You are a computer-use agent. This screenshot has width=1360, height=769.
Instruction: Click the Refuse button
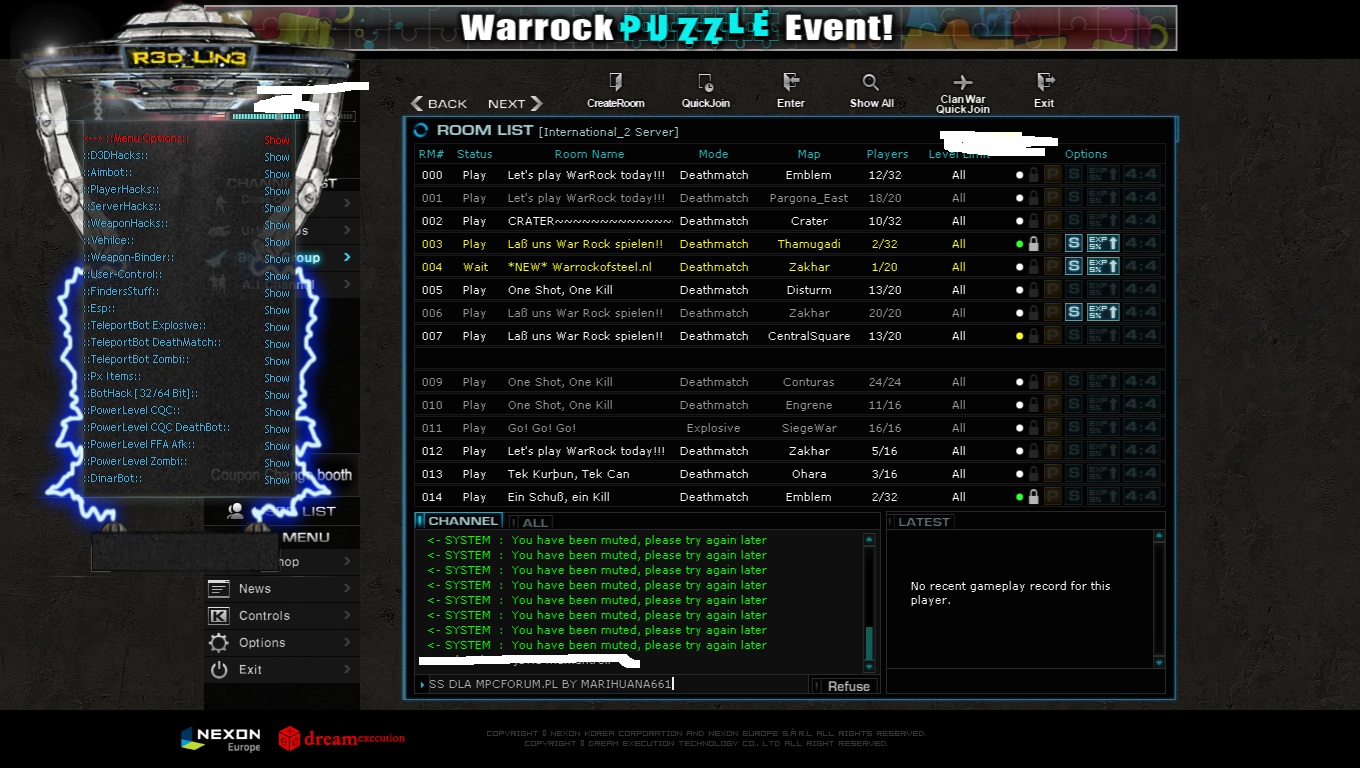coord(843,686)
